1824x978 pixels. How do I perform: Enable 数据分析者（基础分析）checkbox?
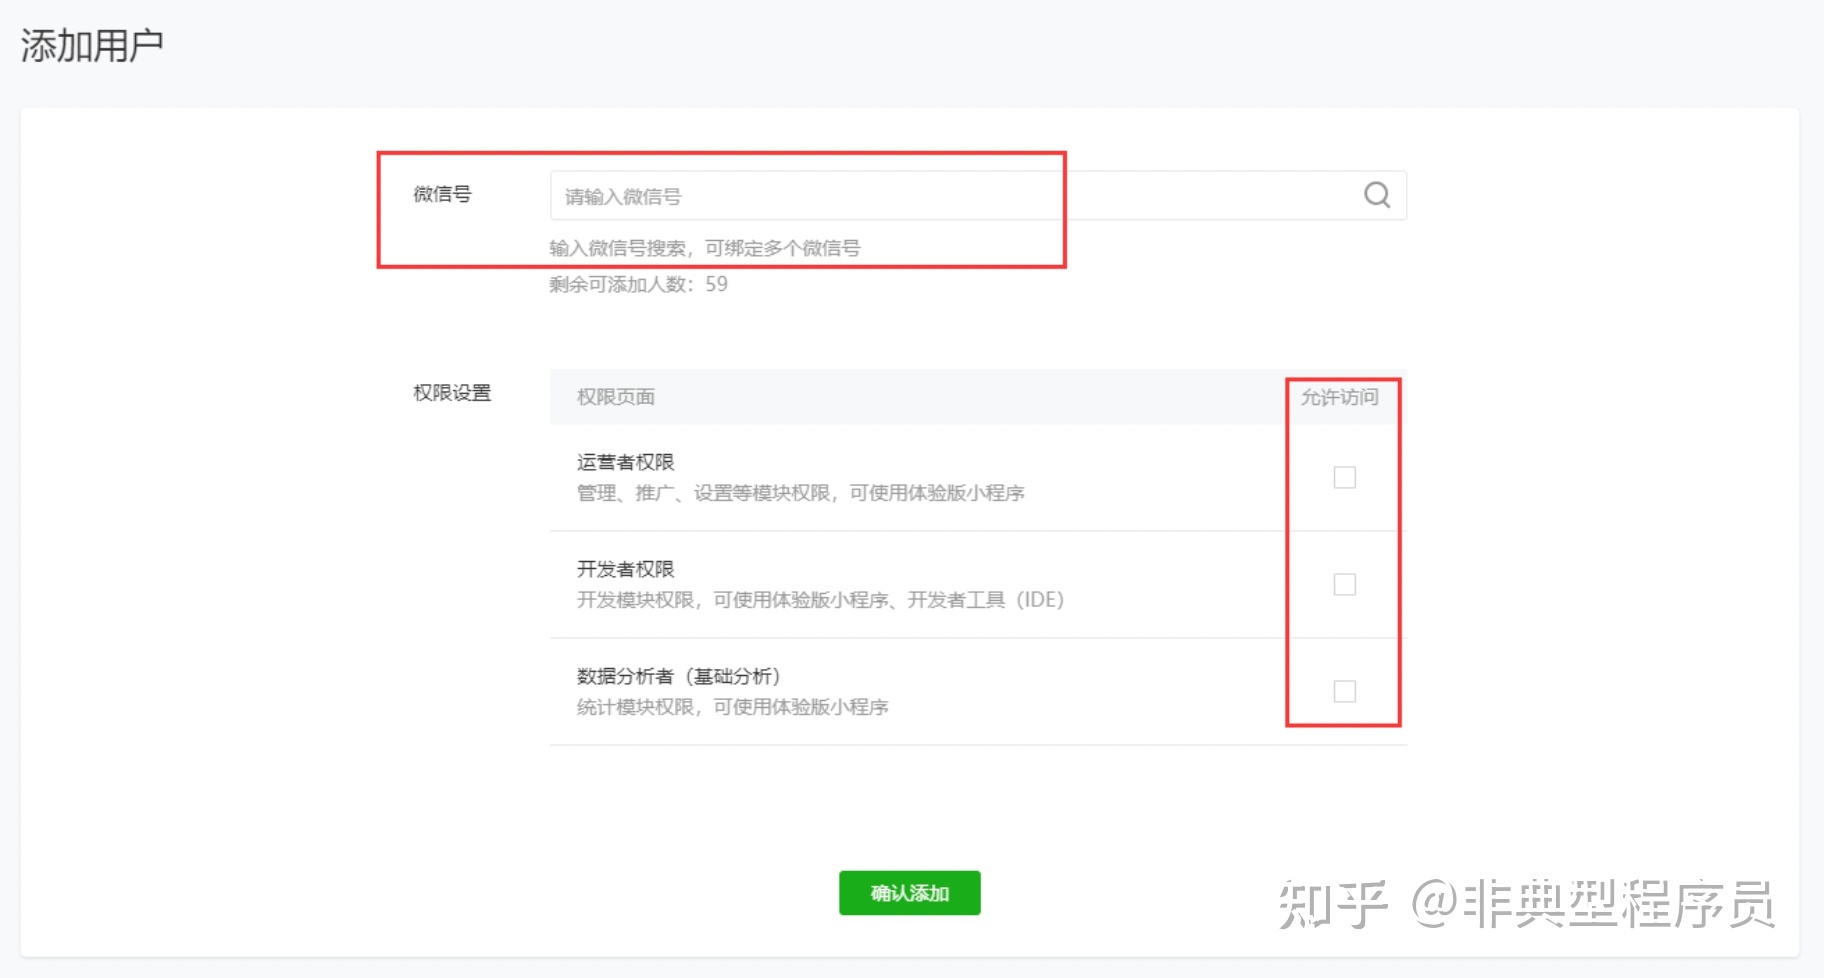click(x=1344, y=690)
